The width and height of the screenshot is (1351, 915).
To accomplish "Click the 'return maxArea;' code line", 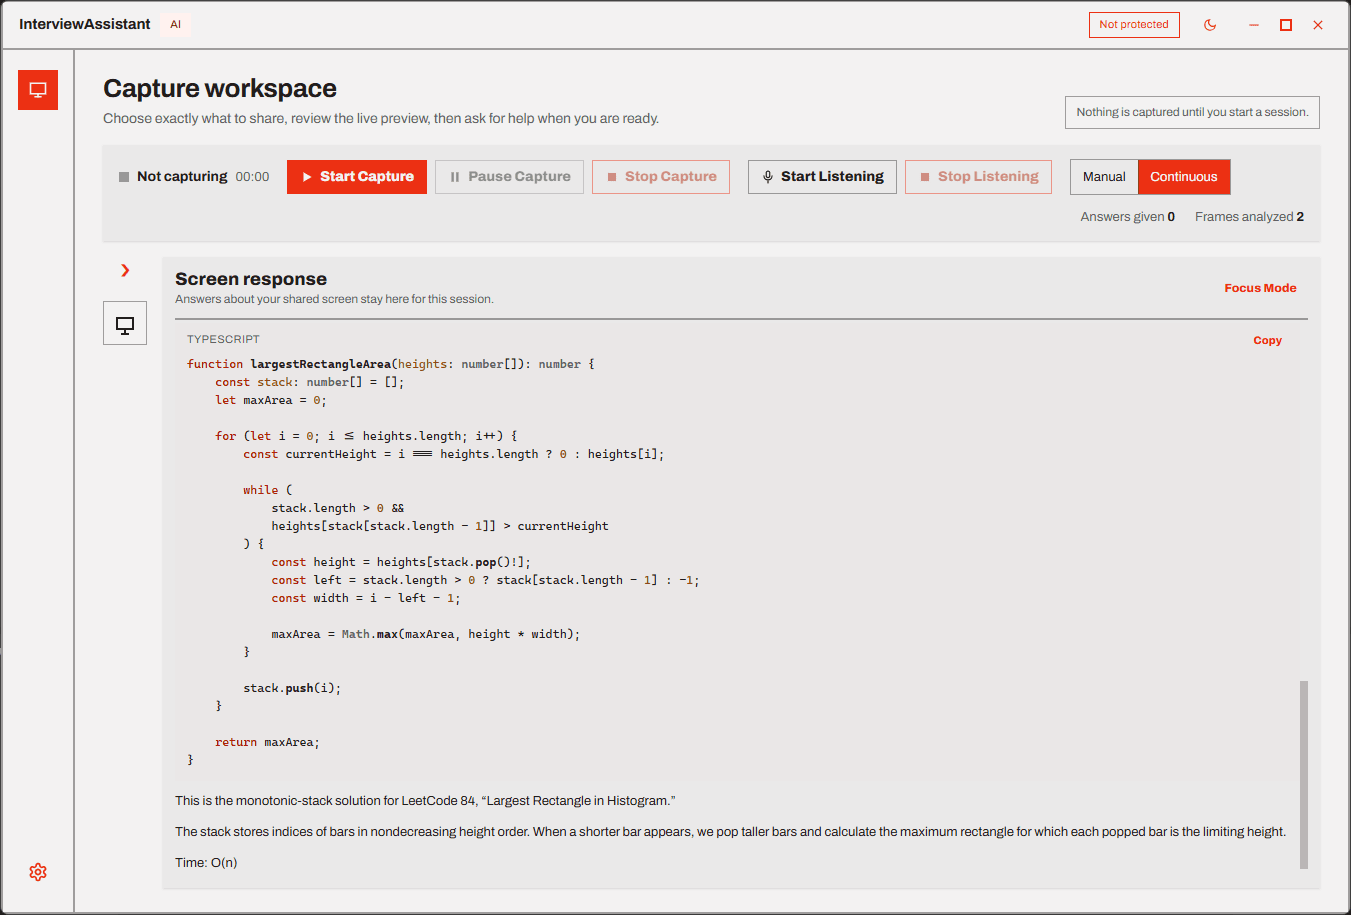I will tap(267, 742).
